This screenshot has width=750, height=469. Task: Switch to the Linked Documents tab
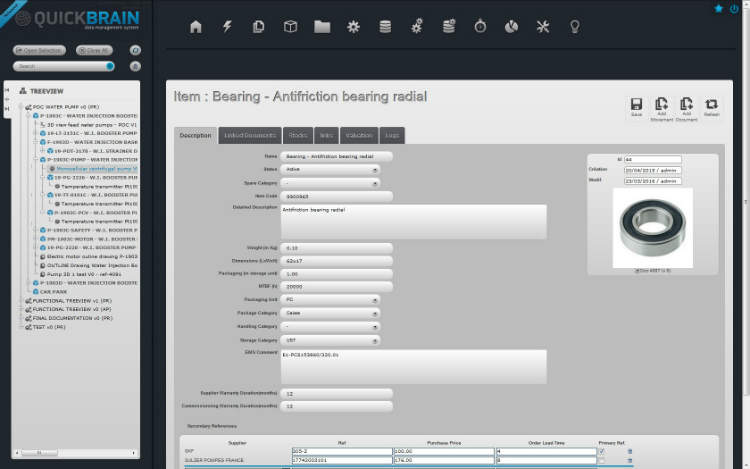click(x=250, y=135)
